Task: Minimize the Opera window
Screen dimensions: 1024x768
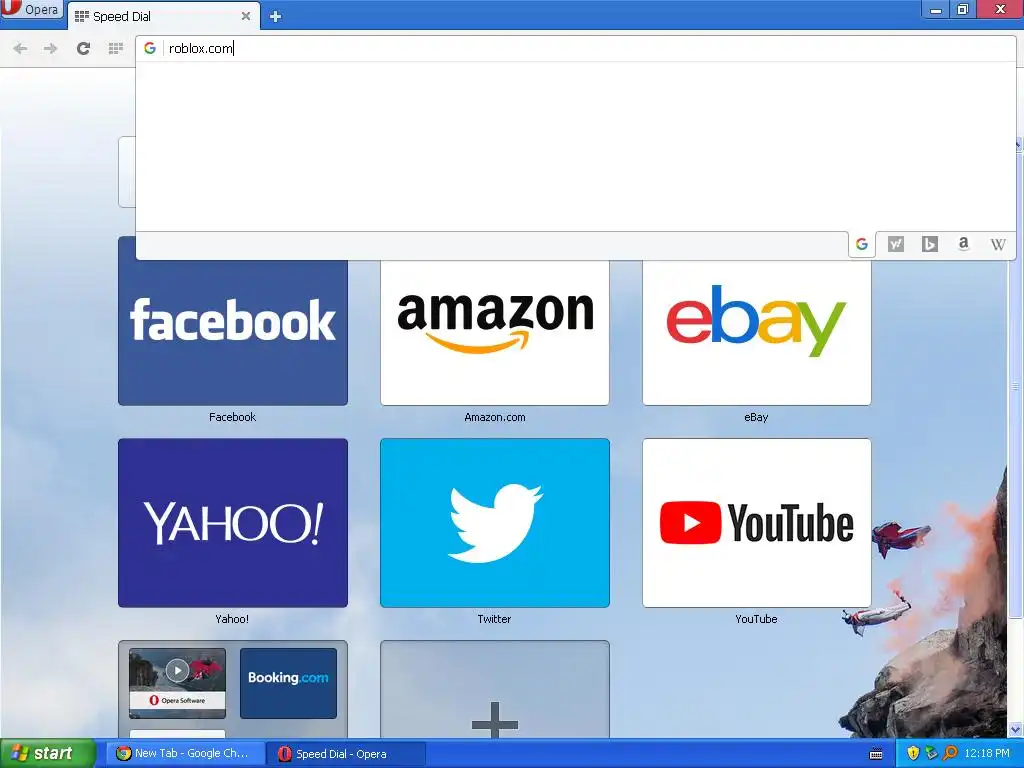Action: click(935, 10)
